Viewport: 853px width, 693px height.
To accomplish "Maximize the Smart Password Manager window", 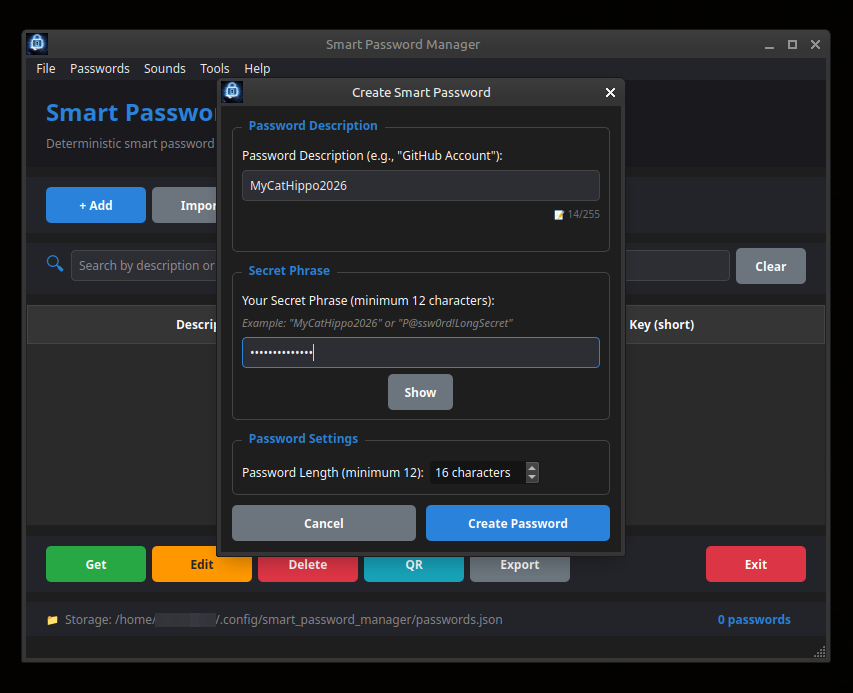I will pyautogui.click(x=792, y=45).
